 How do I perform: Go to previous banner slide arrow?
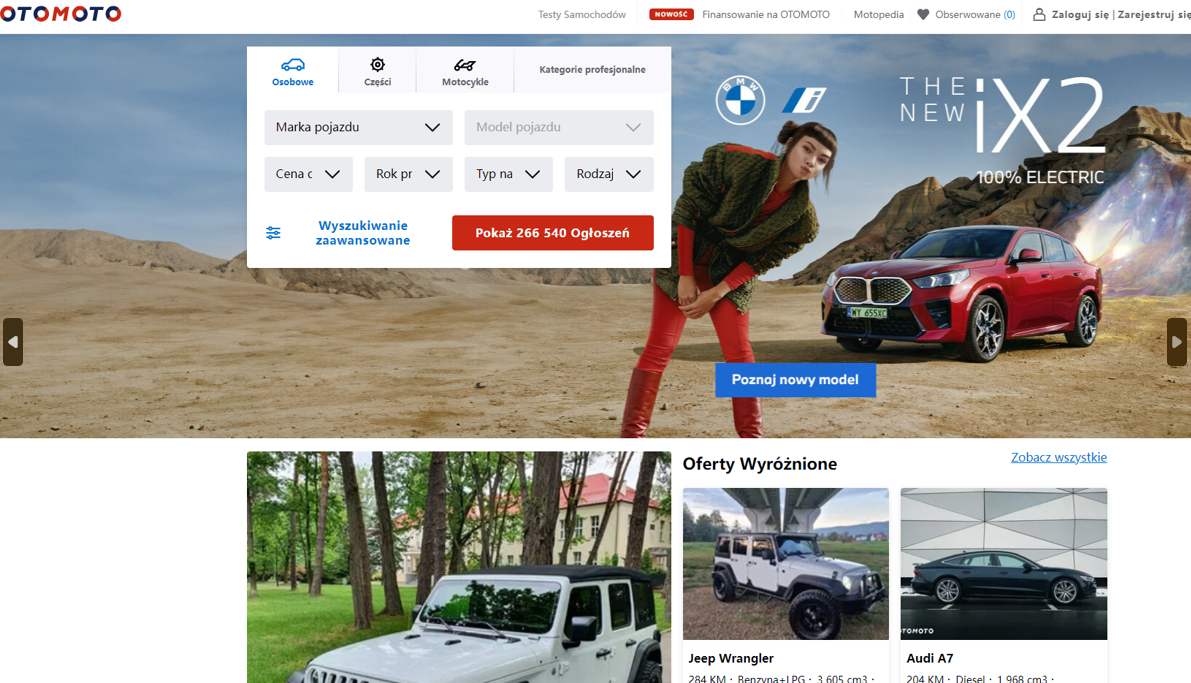[x=13, y=342]
